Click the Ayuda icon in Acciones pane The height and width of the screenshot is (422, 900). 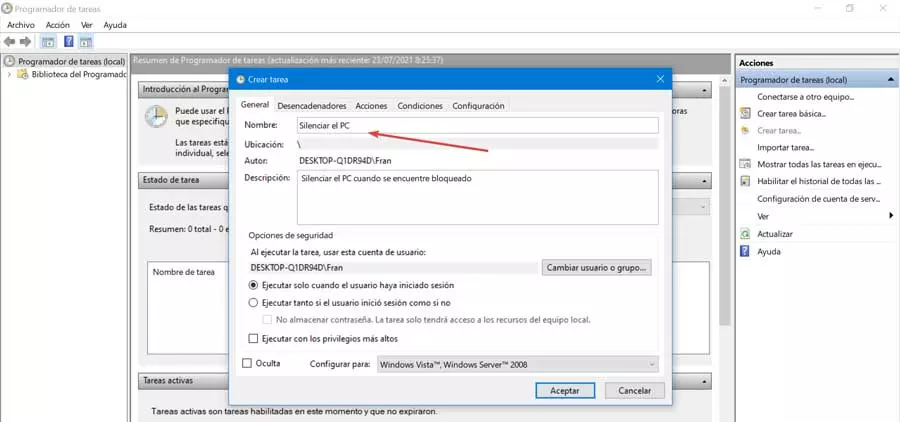point(745,251)
